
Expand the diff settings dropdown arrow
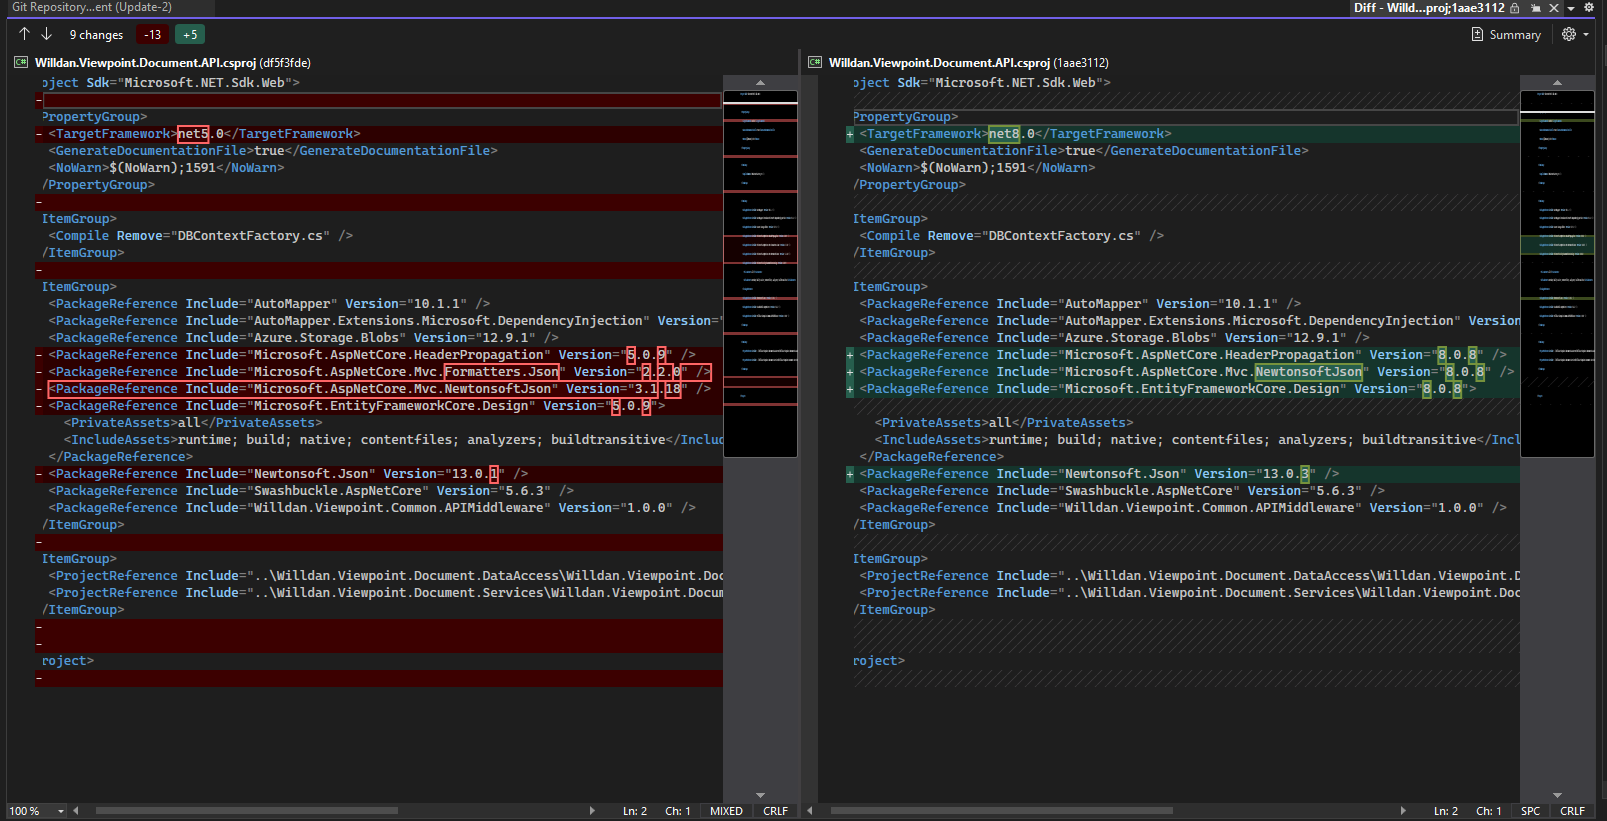point(1586,34)
